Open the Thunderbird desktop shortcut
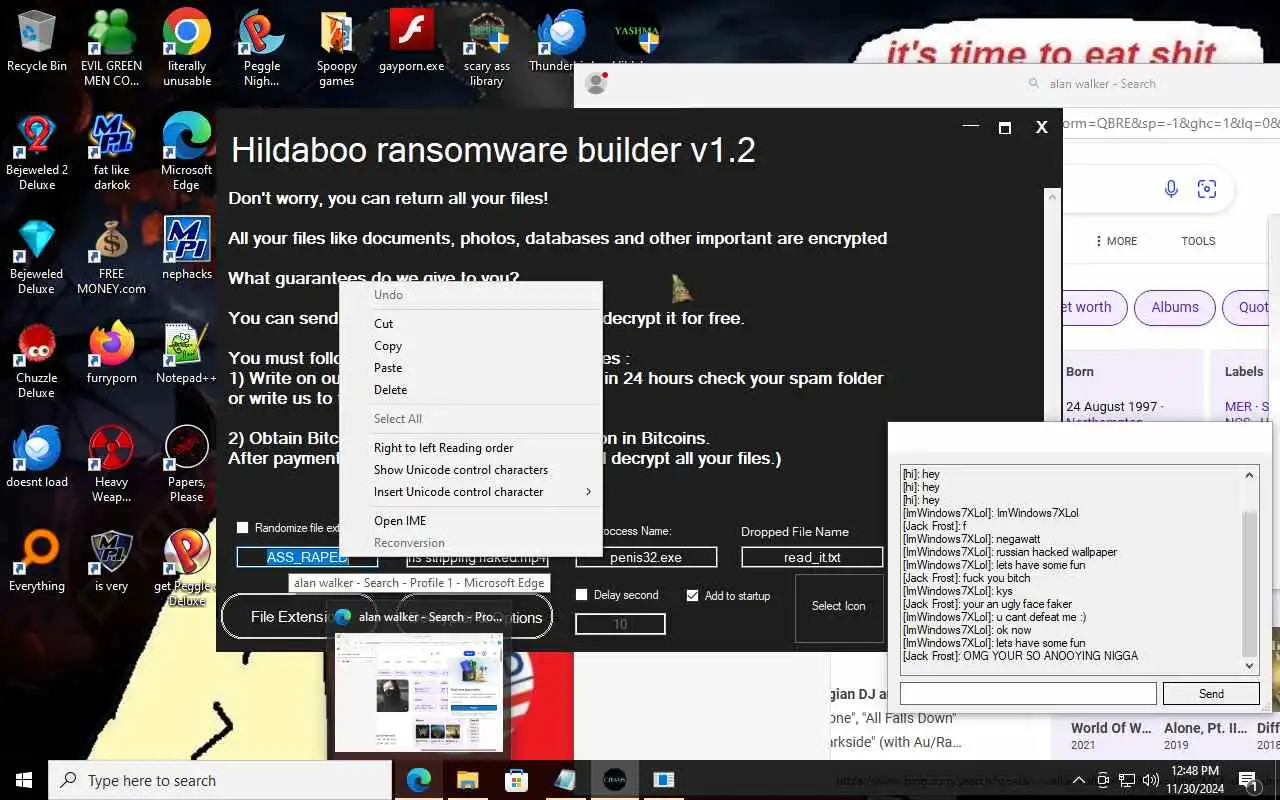This screenshot has height=800, width=1280. [561, 42]
